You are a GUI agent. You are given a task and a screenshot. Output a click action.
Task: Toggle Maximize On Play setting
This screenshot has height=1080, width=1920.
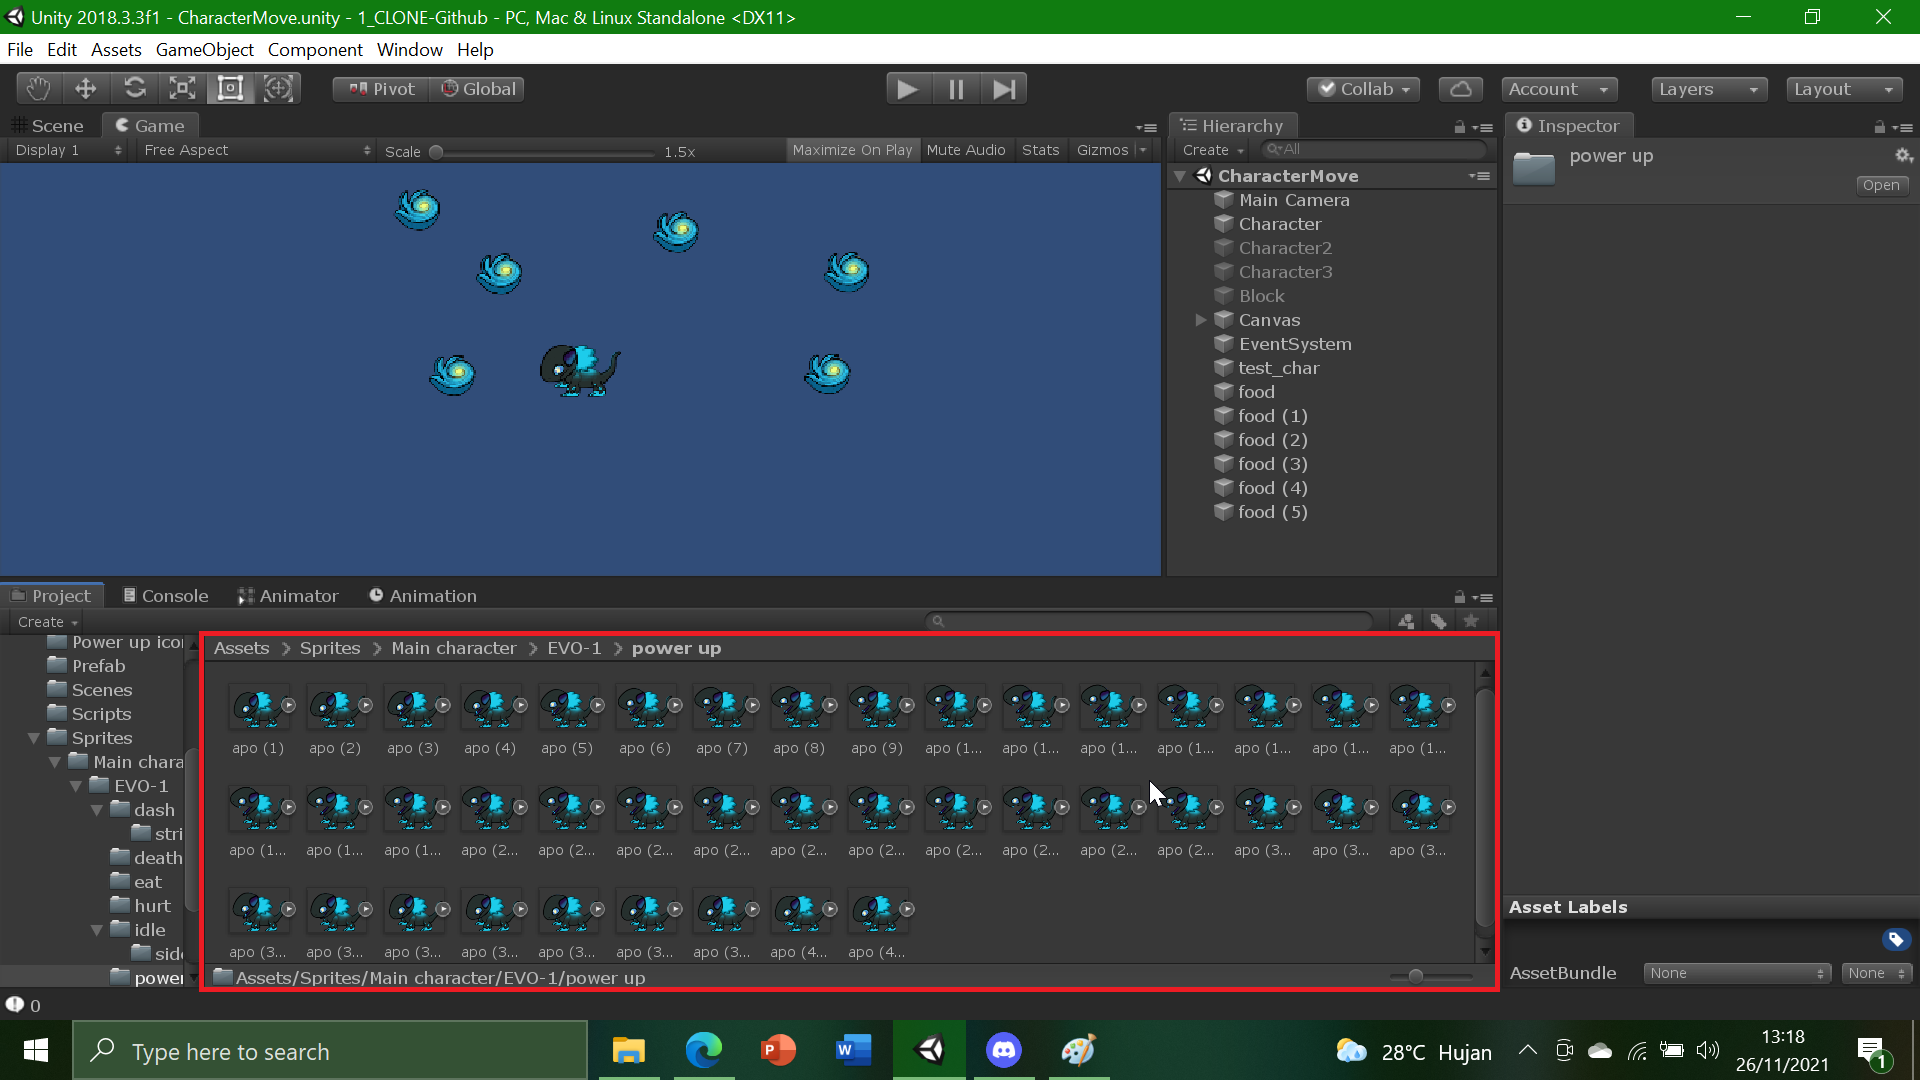(x=849, y=149)
